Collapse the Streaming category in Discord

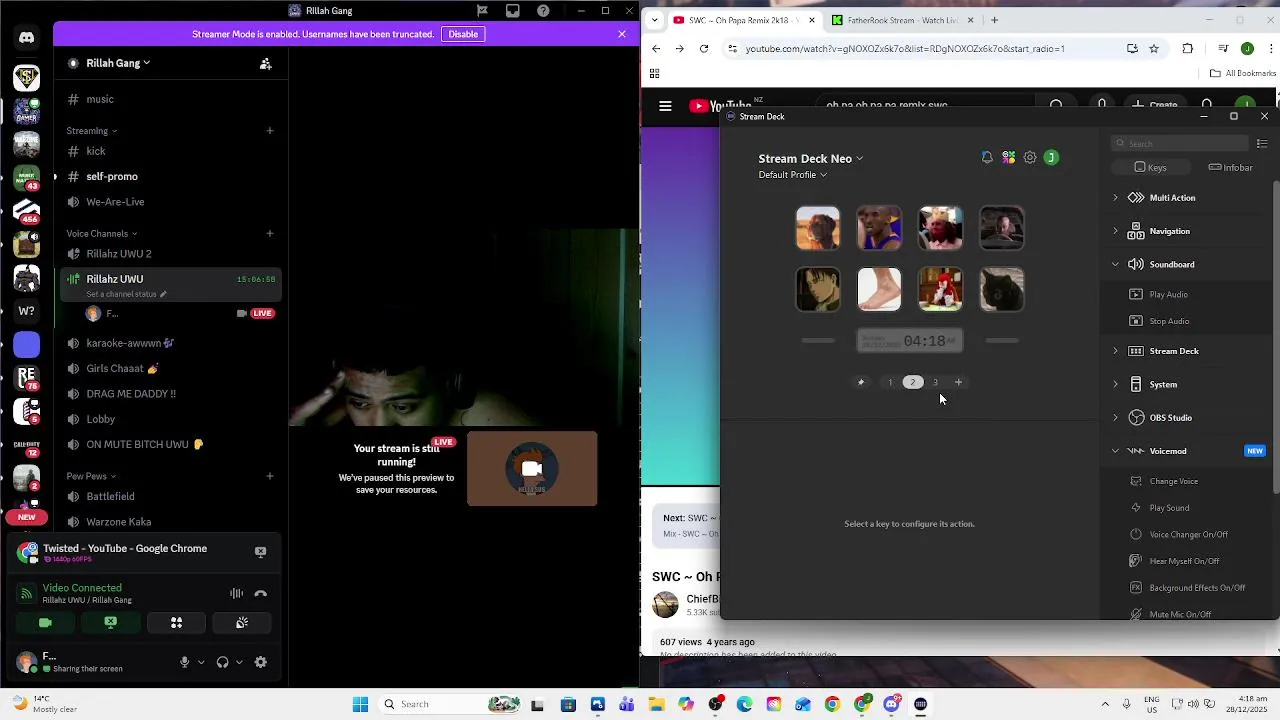92,131
